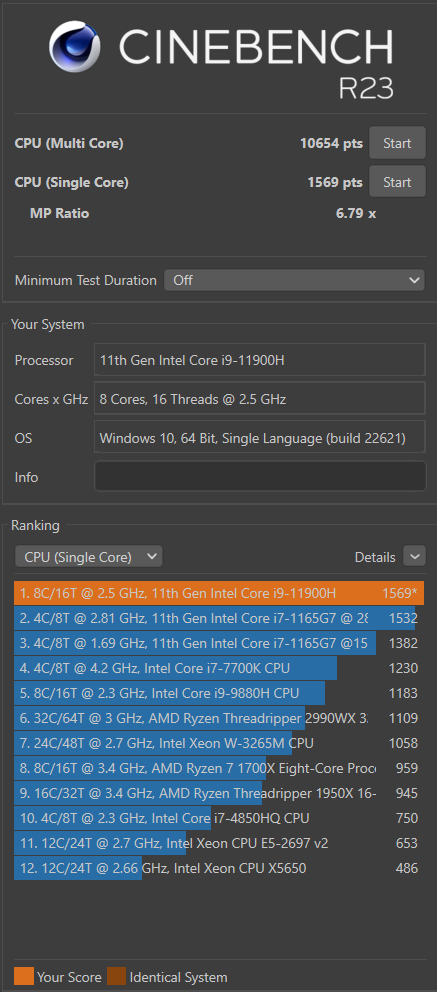Select the Intel Core i7-7700K ranking row
Image resolution: width=437 pixels, height=992 pixels.
219,668
